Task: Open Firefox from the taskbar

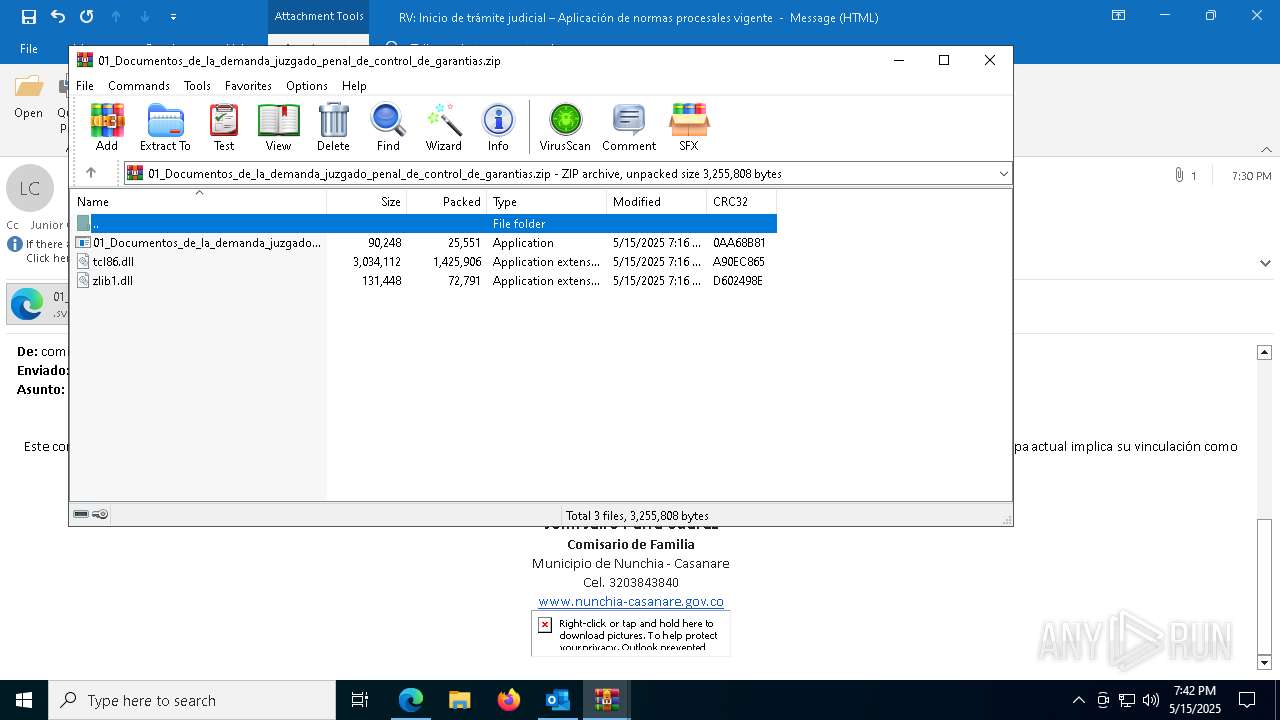Action: pos(509,700)
